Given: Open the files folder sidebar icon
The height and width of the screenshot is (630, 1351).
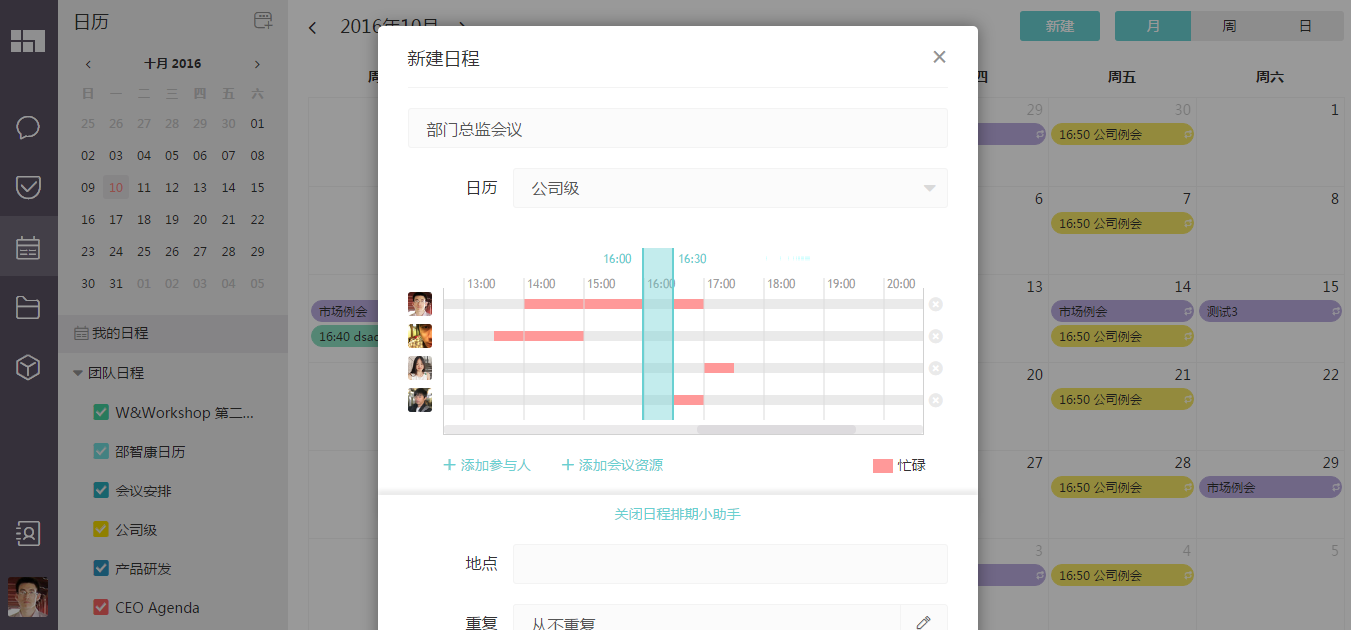Looking at the screenshot, I should (x=28, y=307).
